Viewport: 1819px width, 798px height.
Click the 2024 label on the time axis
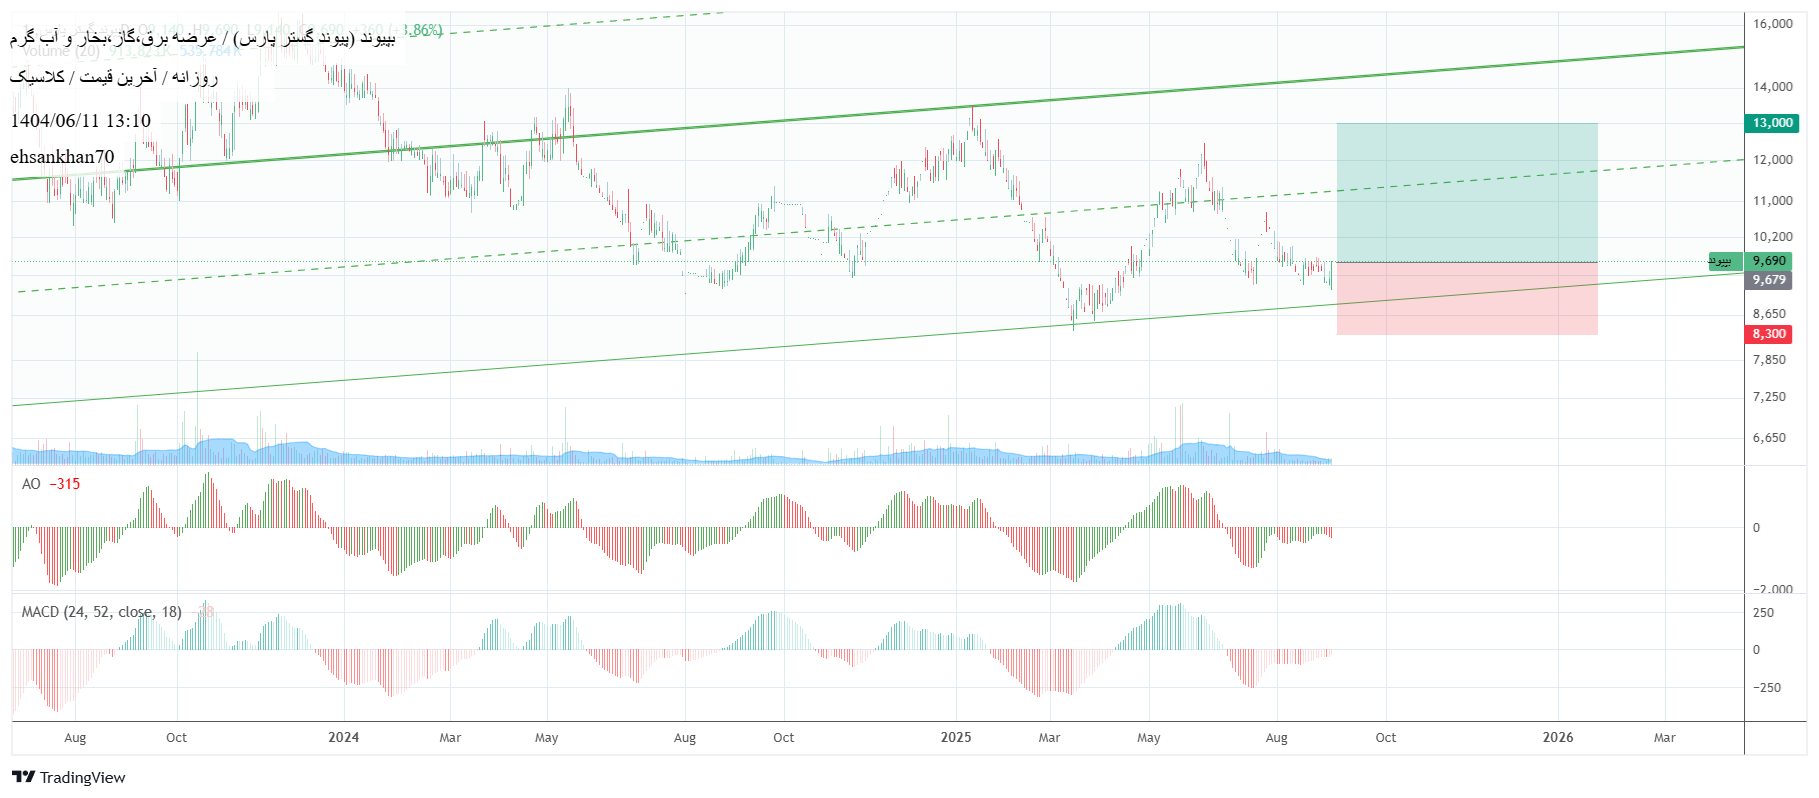(x=343, y=737)
